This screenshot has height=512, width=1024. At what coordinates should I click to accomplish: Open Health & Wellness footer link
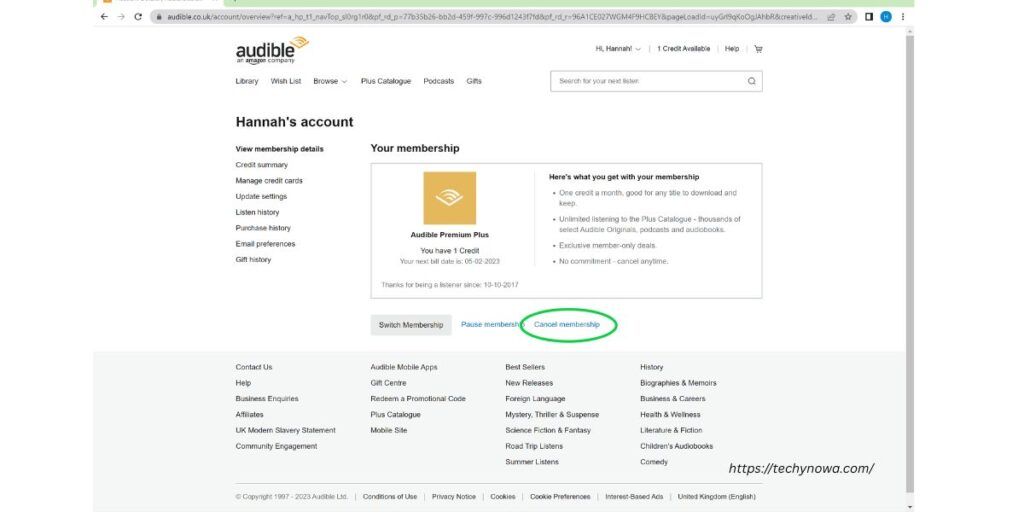(x=670, y=415)
